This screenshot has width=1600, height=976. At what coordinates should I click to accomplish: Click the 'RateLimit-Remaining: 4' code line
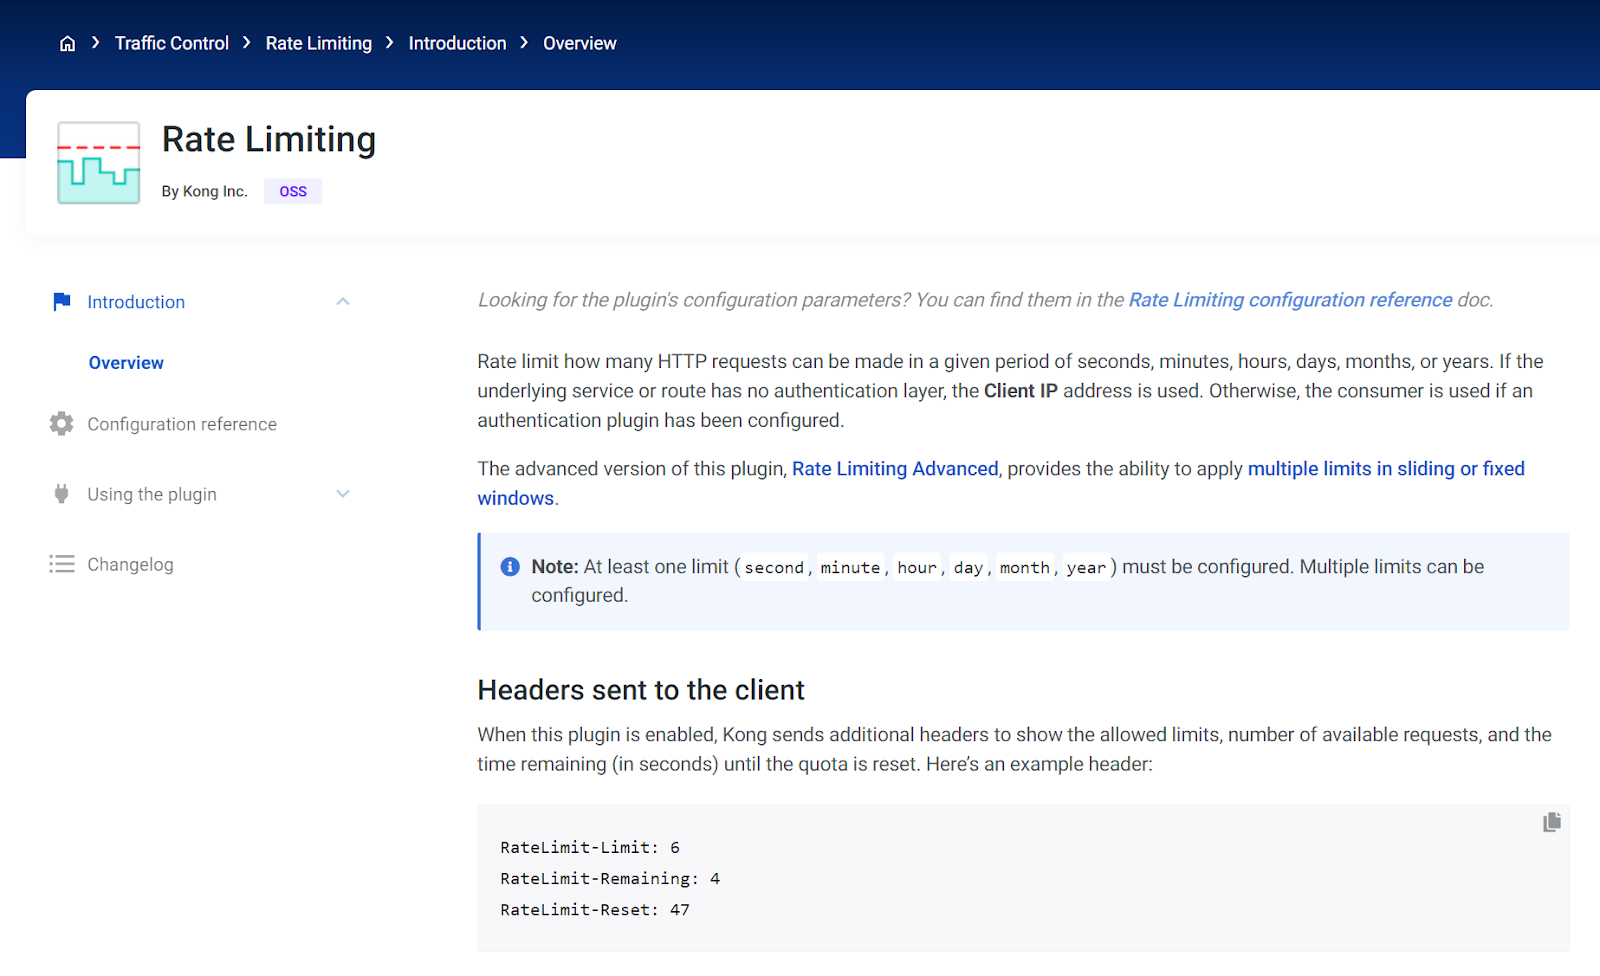(x=610, y=878)
